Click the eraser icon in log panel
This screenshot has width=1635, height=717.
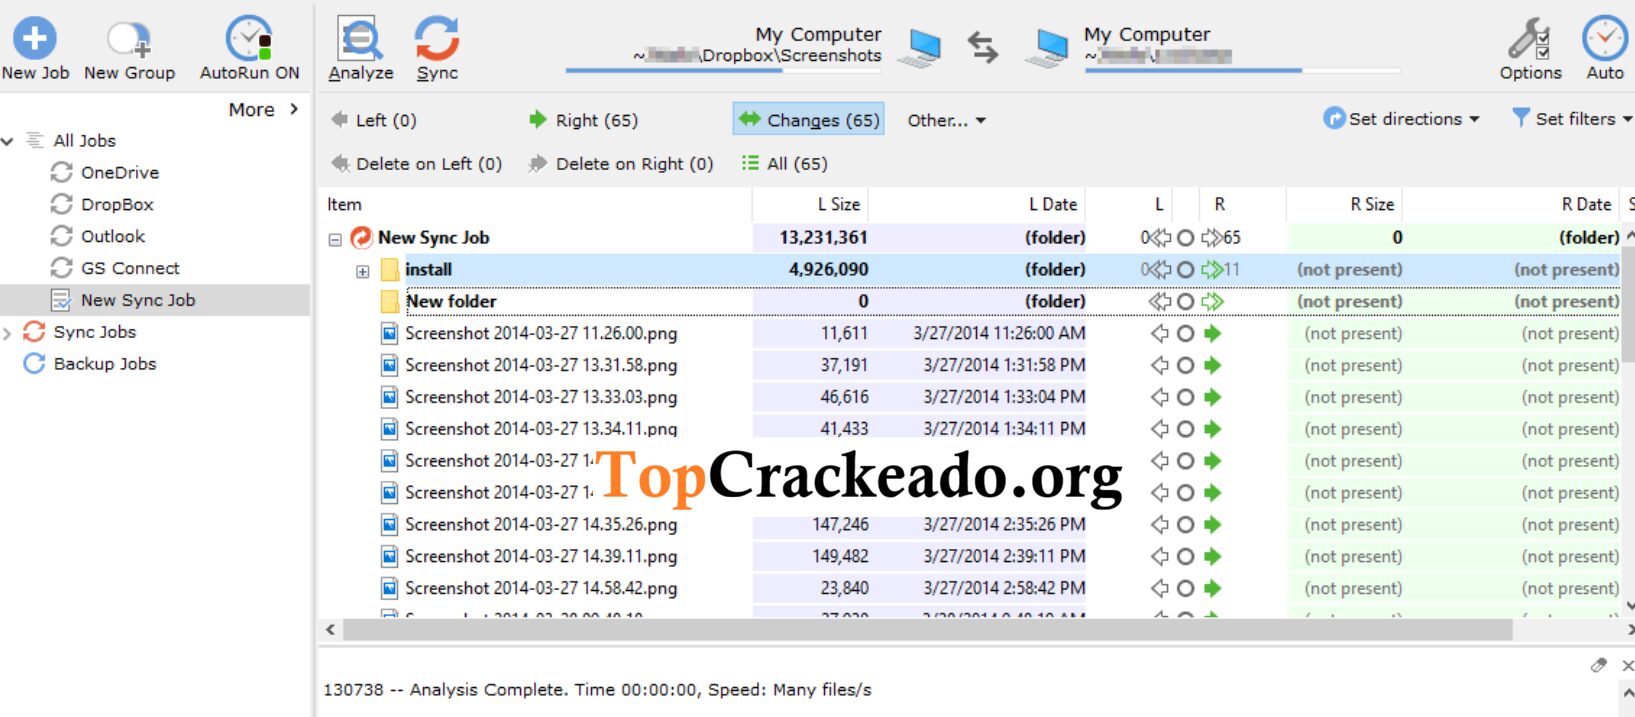point(1599,666)
